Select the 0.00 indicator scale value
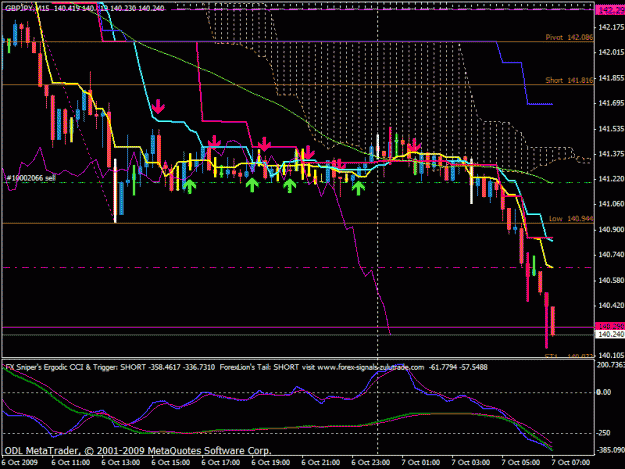 (x=603, y=392)
